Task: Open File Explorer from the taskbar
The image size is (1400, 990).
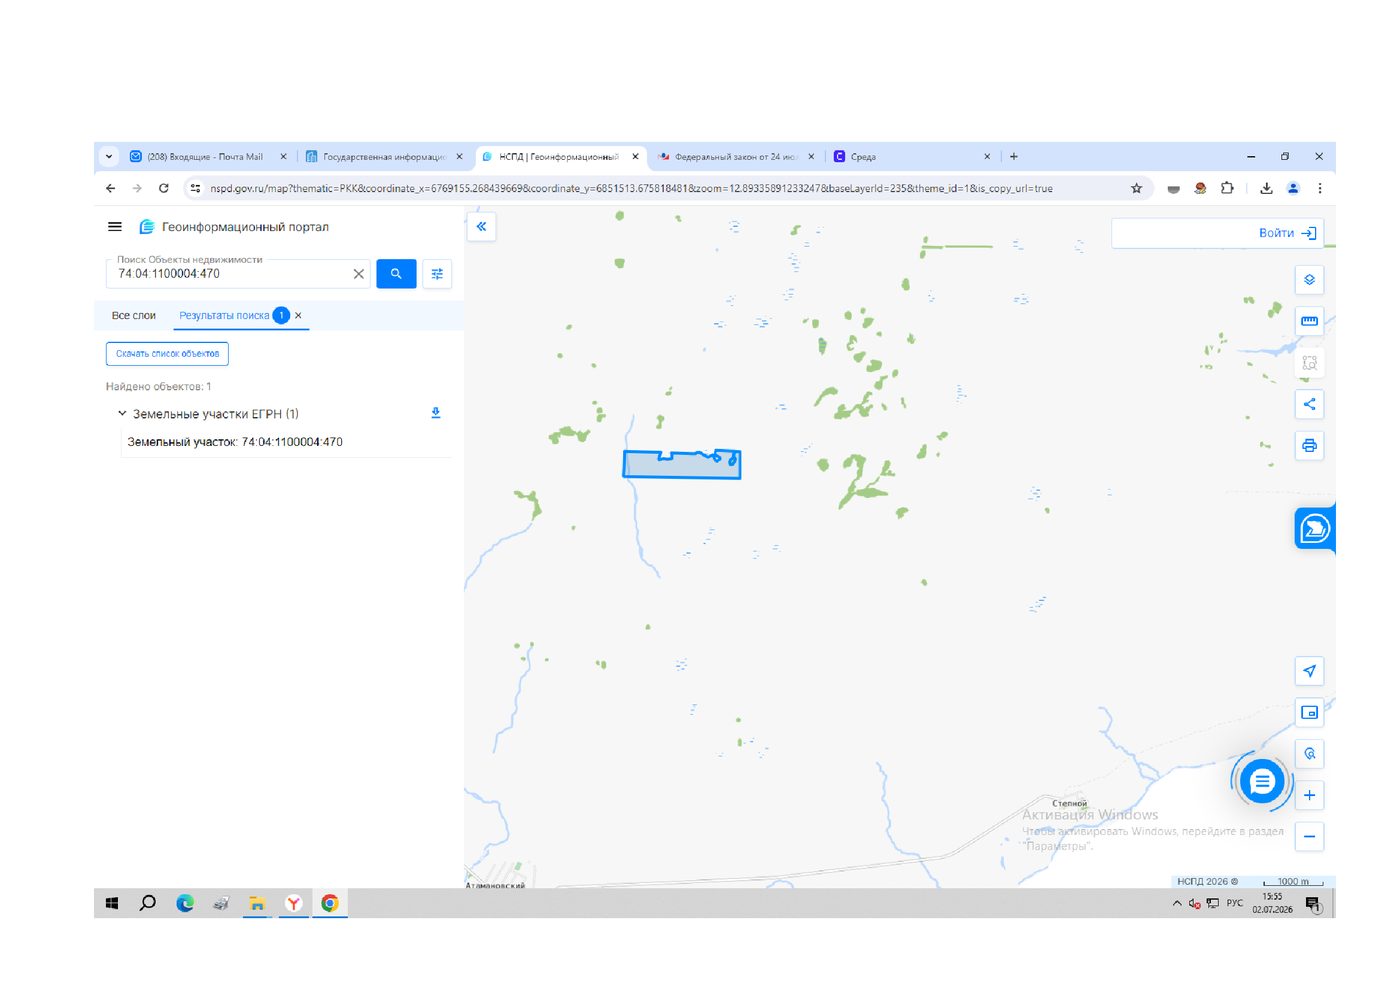Action: tap(257, 903)
